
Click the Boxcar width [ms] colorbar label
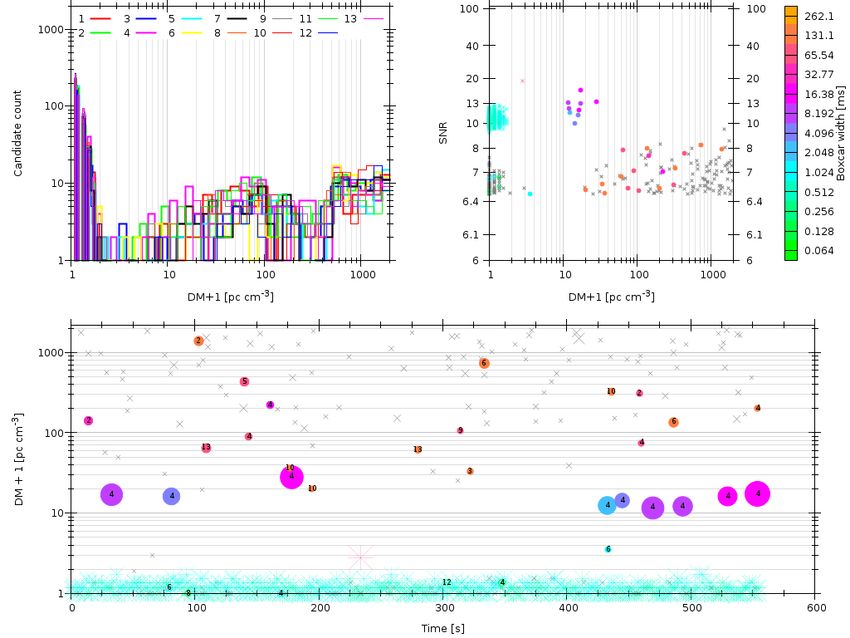click(840, 133)
